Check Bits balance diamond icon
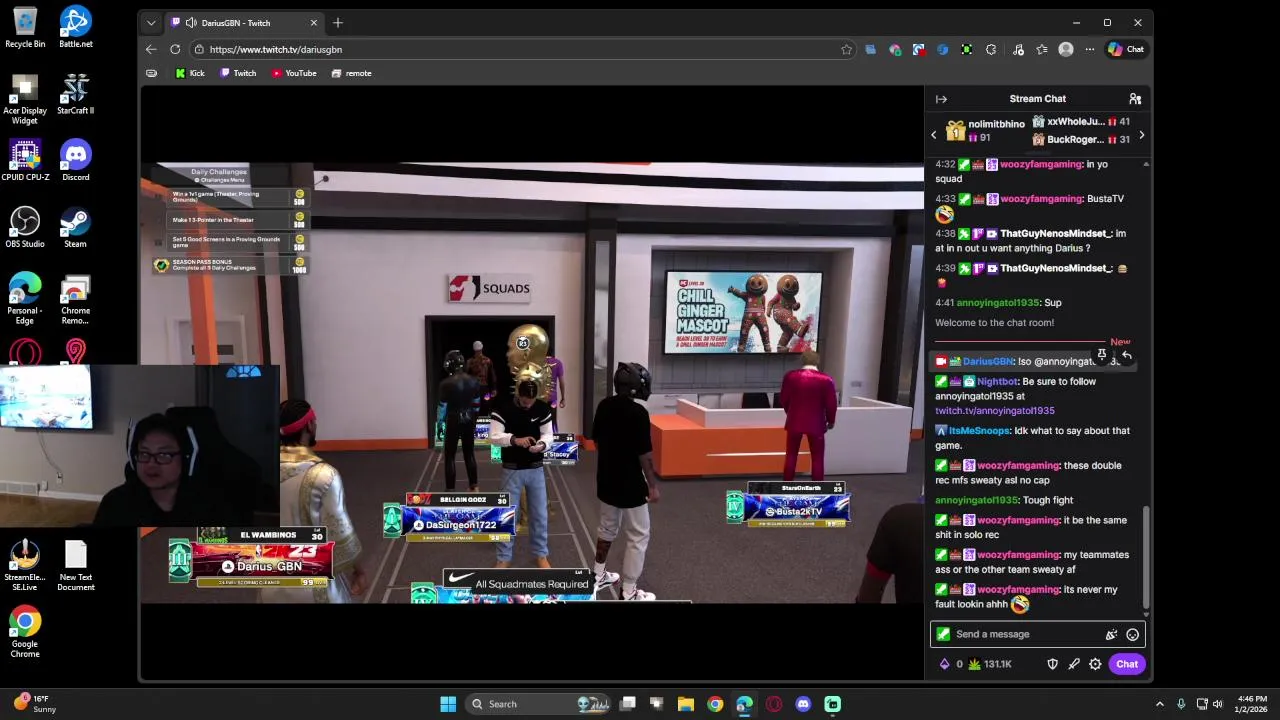1280x720 pixels. [x=944, y=664]
